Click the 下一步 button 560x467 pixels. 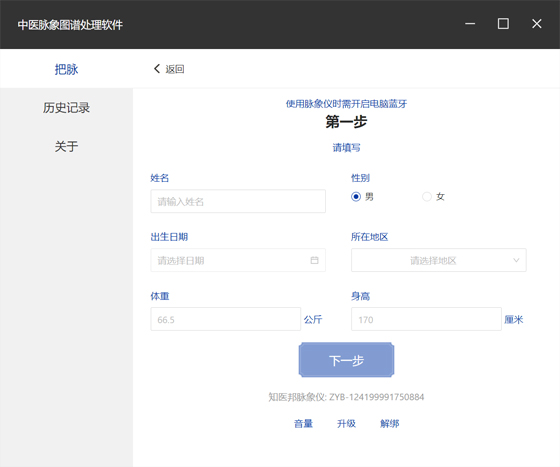click(x=346, y=360)
